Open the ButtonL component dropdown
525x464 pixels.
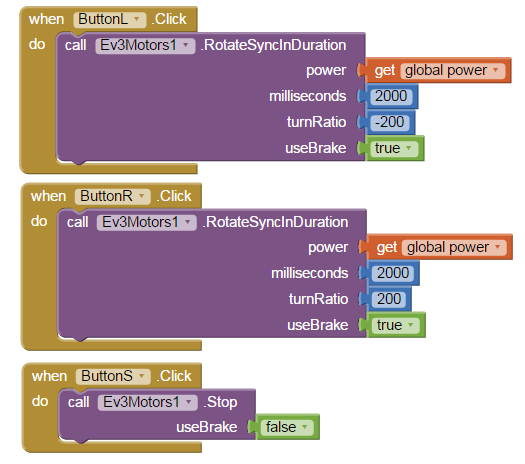(109, 19)
